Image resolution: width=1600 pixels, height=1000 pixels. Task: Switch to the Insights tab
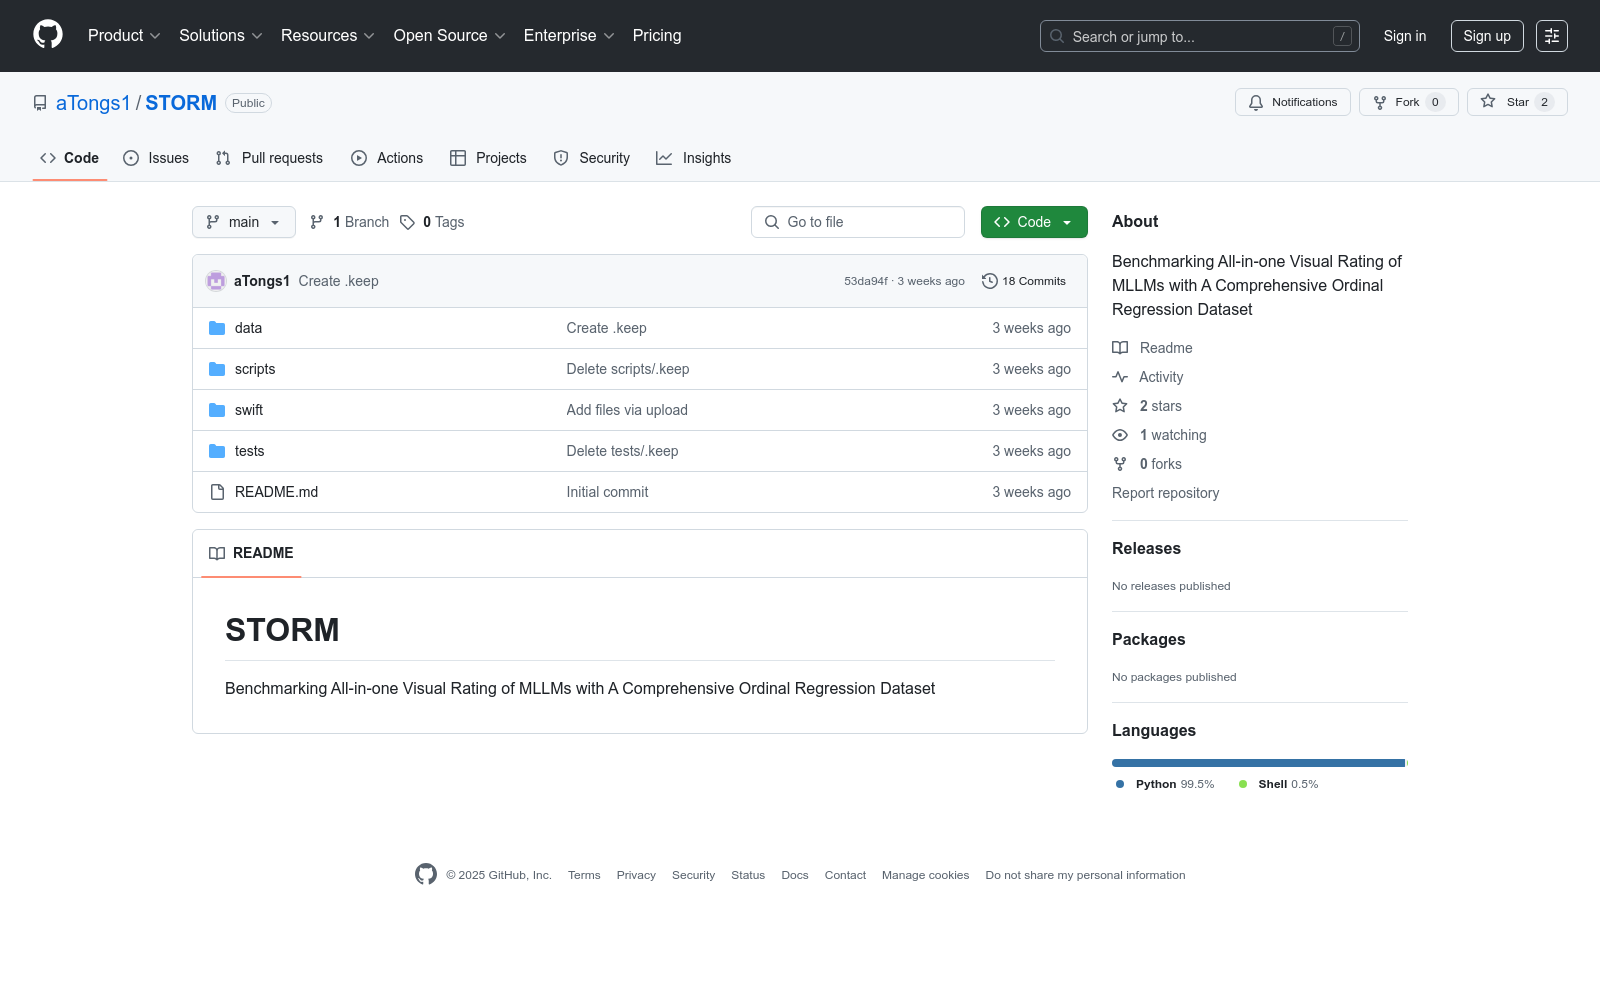point(694,158)
